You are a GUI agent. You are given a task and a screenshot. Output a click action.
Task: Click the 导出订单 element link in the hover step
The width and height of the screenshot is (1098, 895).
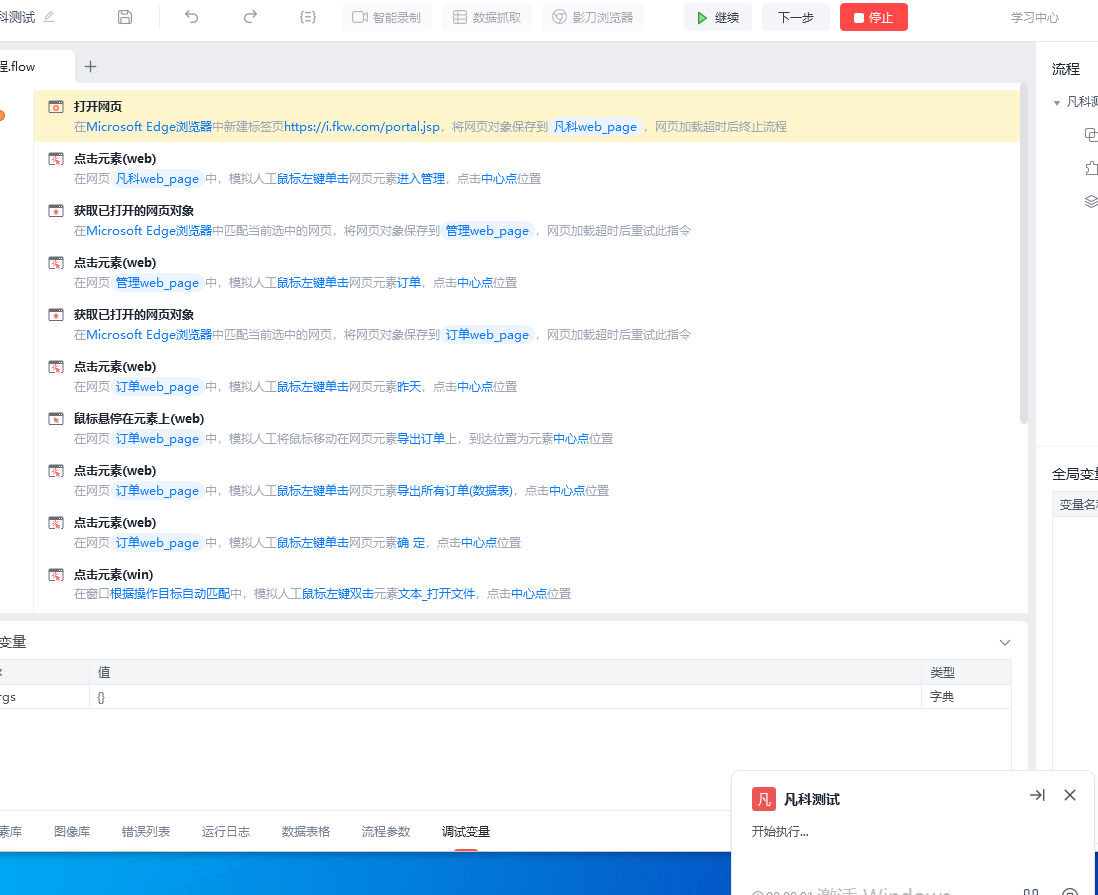tap(421, 438)
